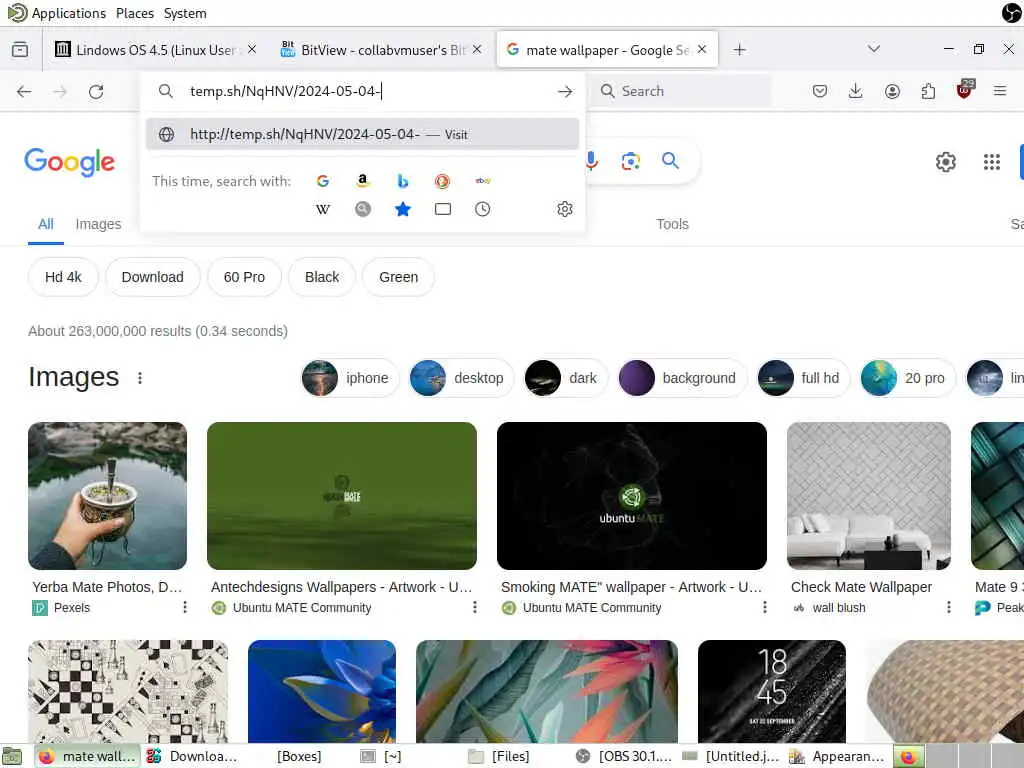The image size is (1024, 768).
Task: Apply the Black filter chip
Action: (322, 277)
